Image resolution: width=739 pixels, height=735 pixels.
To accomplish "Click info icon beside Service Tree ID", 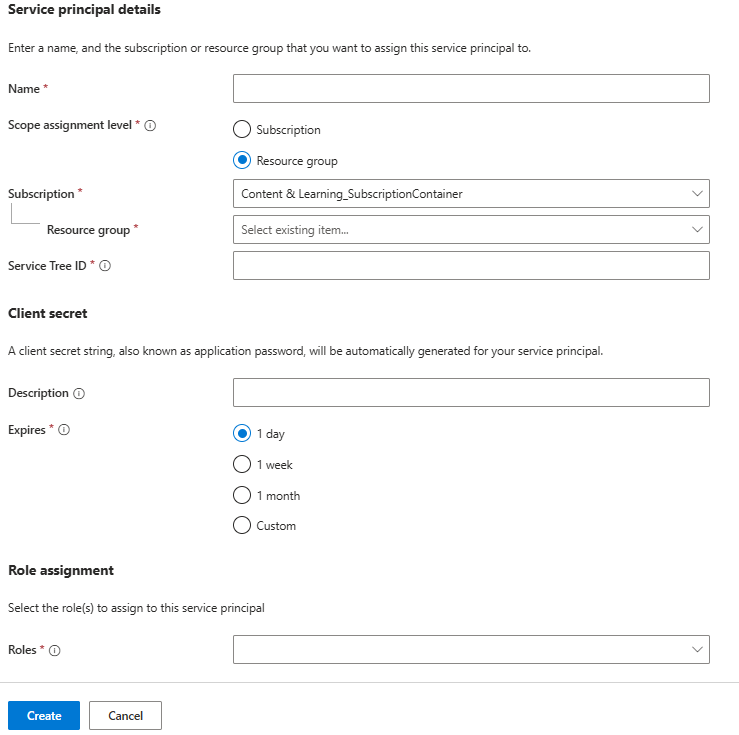I will [x=105, y=266].
